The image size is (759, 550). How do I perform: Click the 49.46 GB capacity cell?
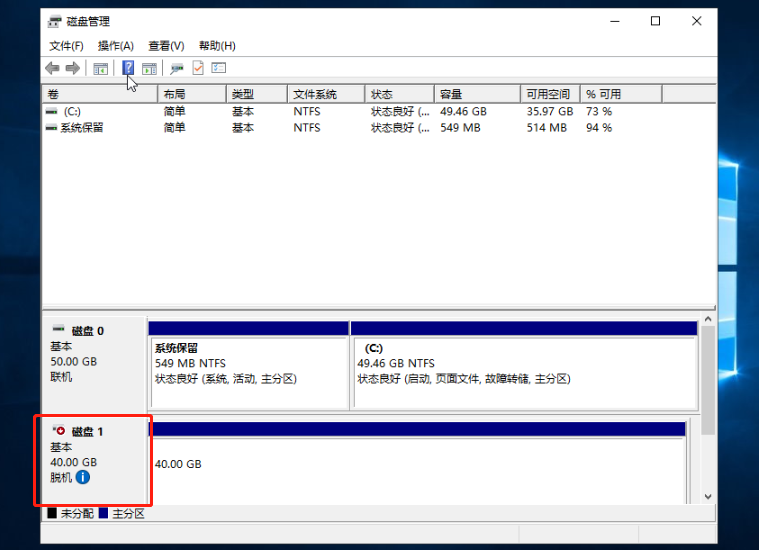[x=463, y=111]
